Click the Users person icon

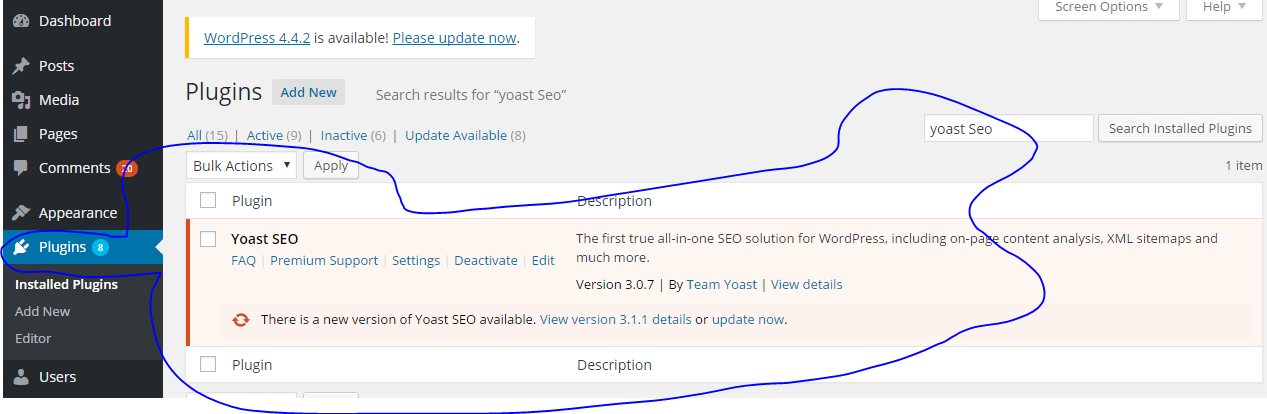point(21,377)
